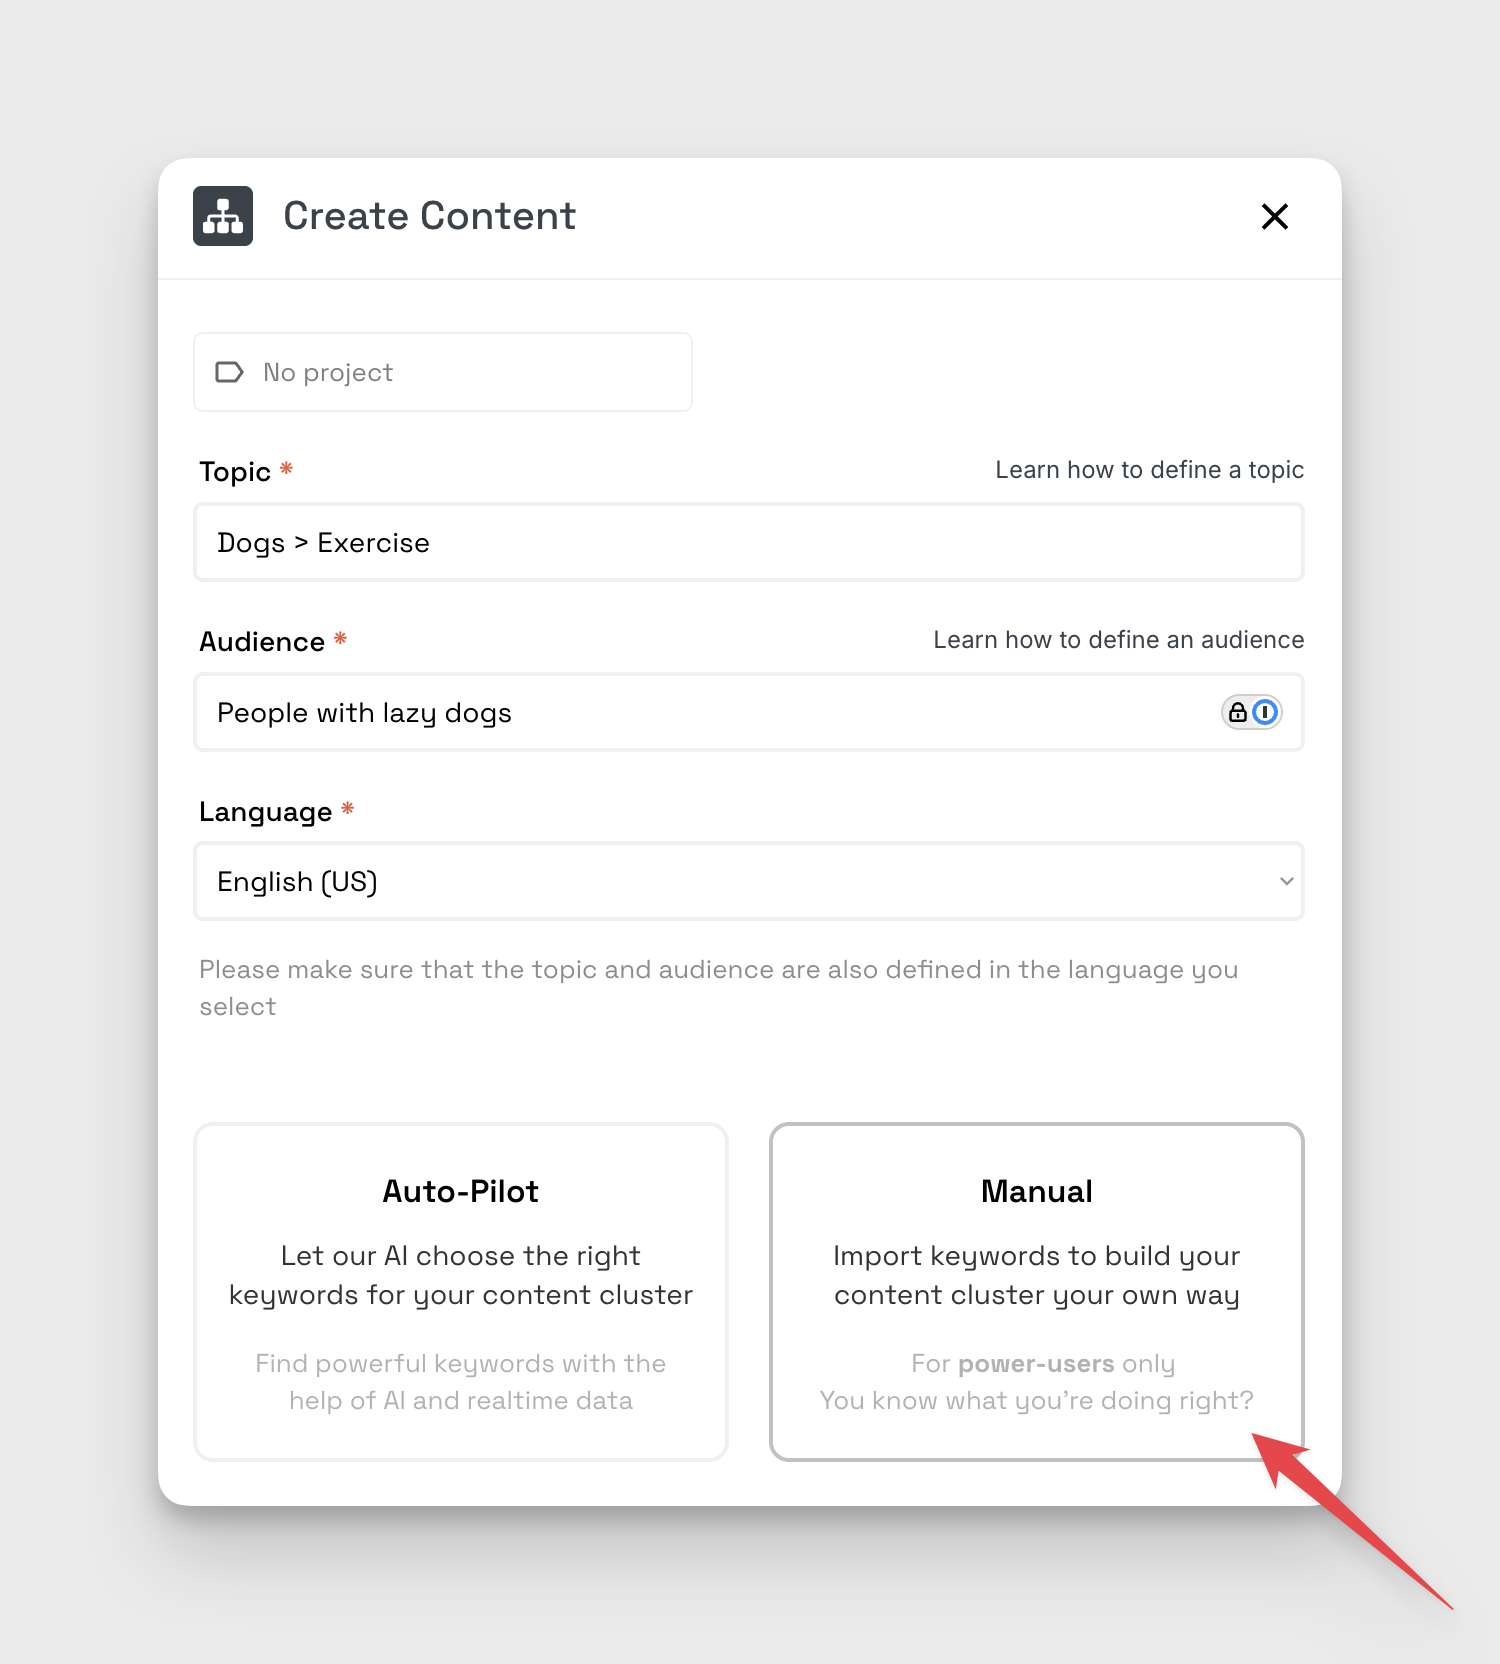Image resolution: width=1500 pixels, height=1664 pixels.
Task: Click the blue 1Password icon in Audience field
Action: tap(1265, 712)
